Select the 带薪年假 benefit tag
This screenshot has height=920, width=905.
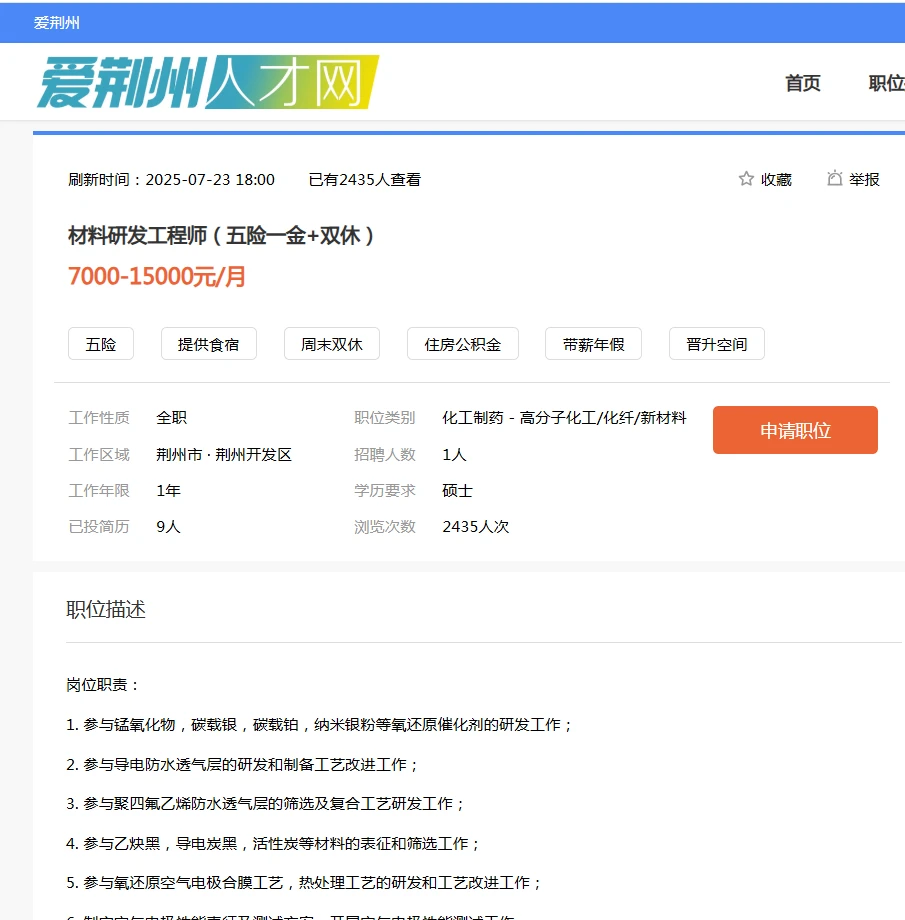592,343
